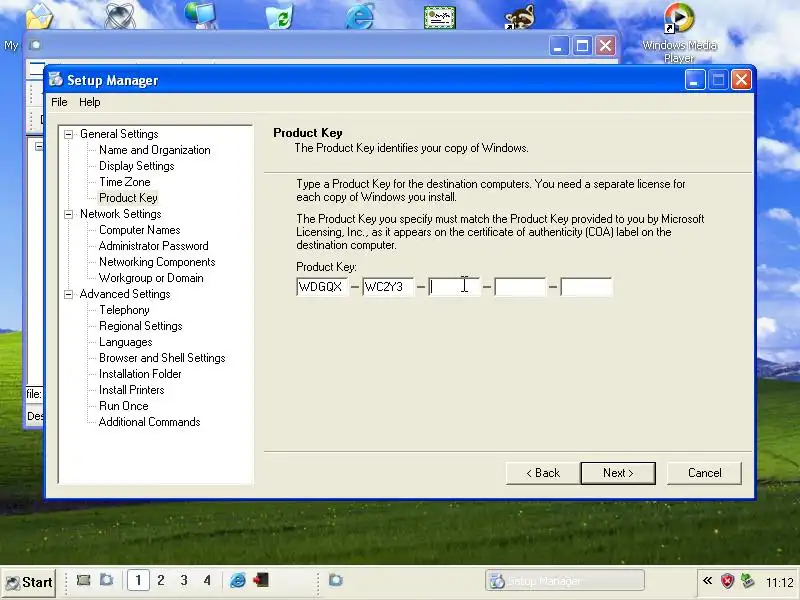
Task: Select Product Key in the tree
Action: click(x=128, y=198)
